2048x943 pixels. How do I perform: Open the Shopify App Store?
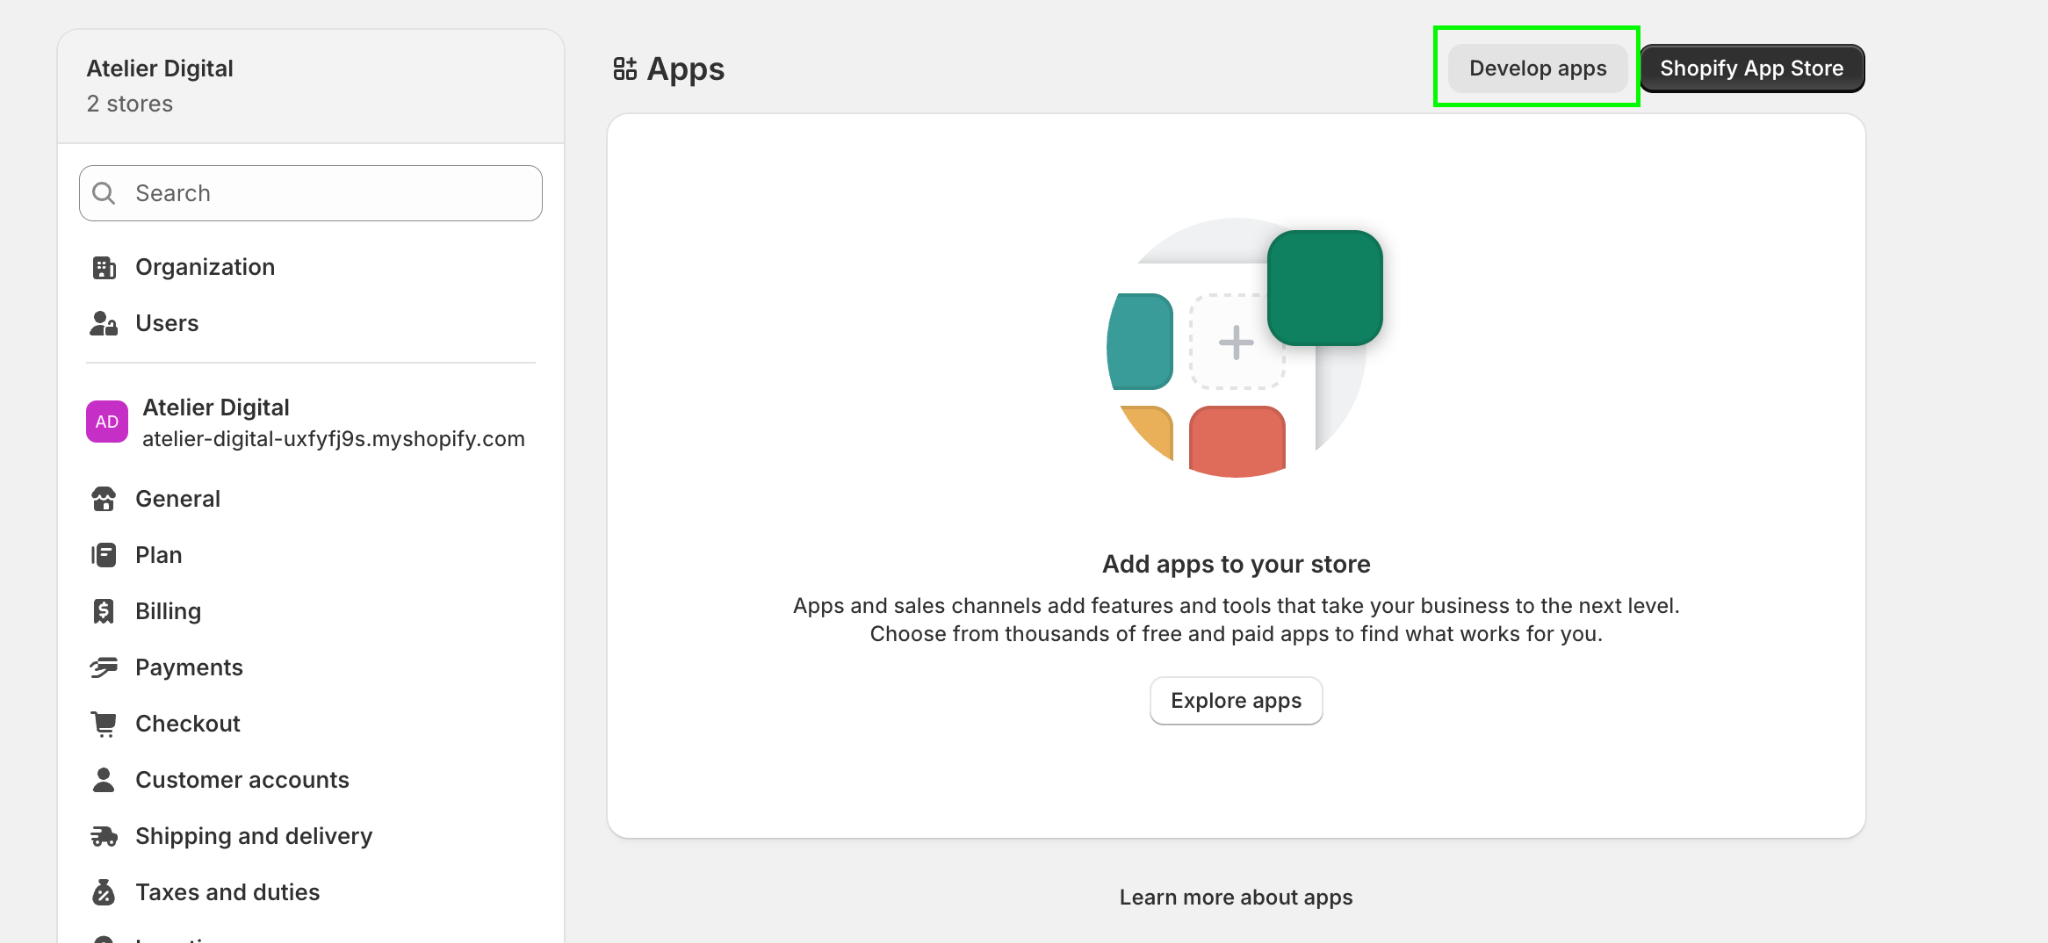point(1752,68)
